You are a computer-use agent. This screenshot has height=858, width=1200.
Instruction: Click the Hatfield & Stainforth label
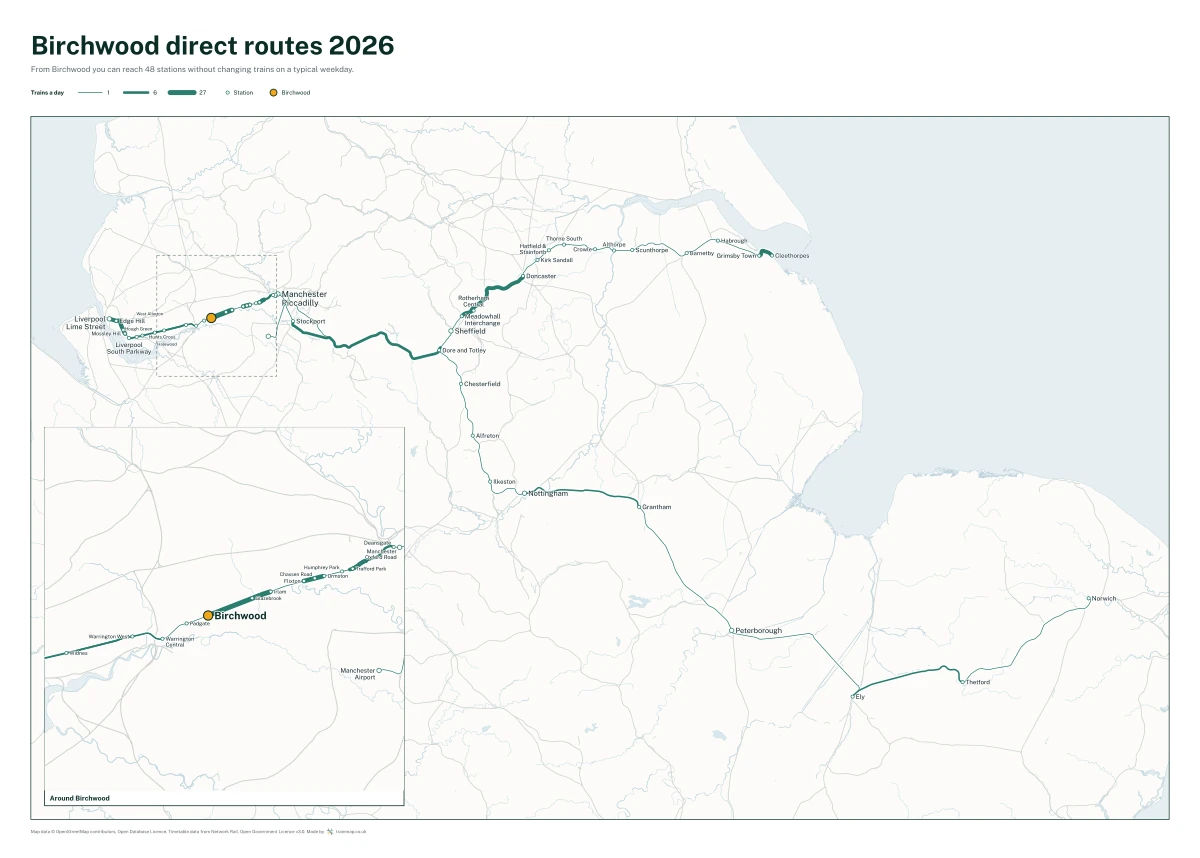533,248
